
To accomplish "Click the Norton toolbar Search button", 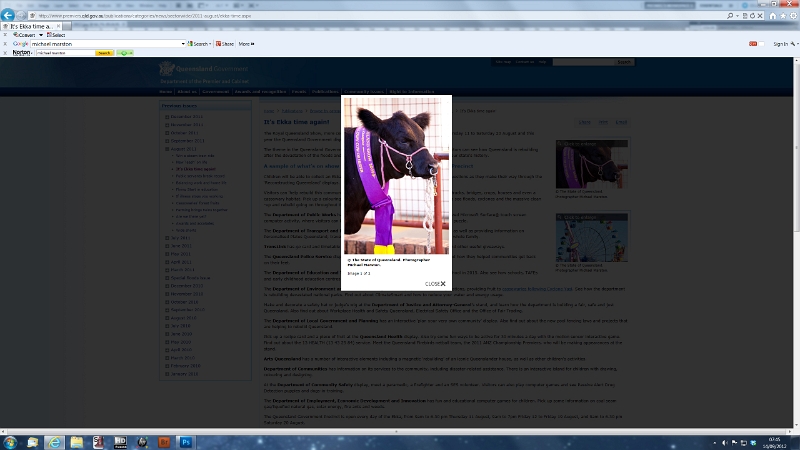I will [x=104, y=53].
